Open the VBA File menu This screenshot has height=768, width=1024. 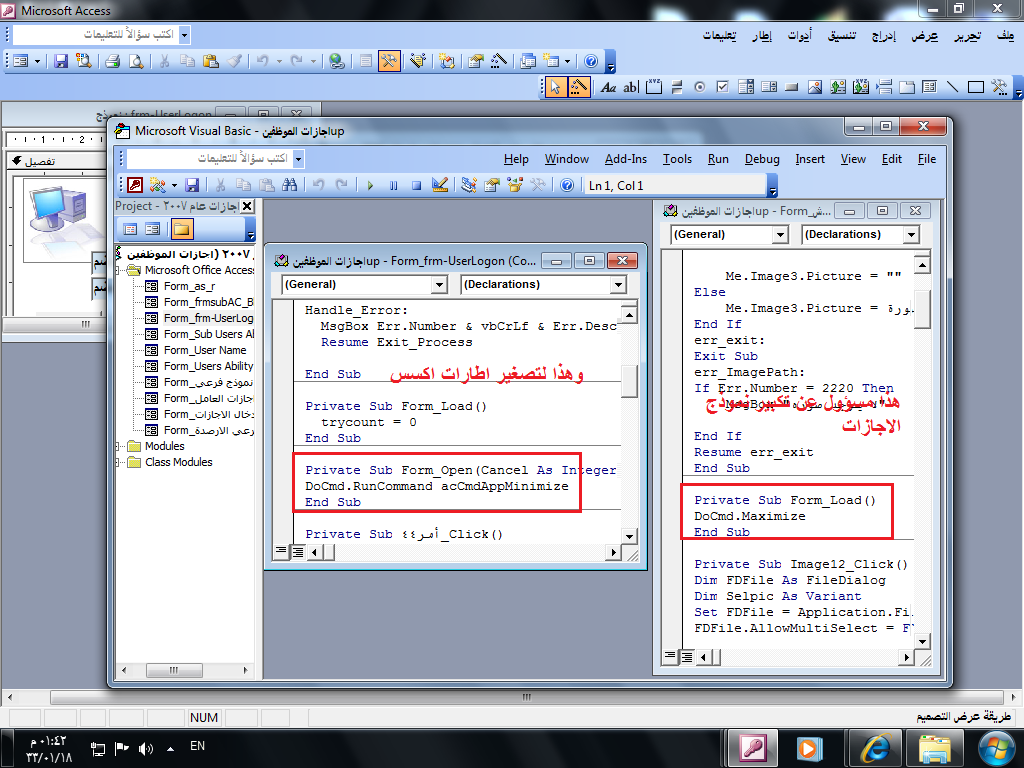[x=927, y=159]
